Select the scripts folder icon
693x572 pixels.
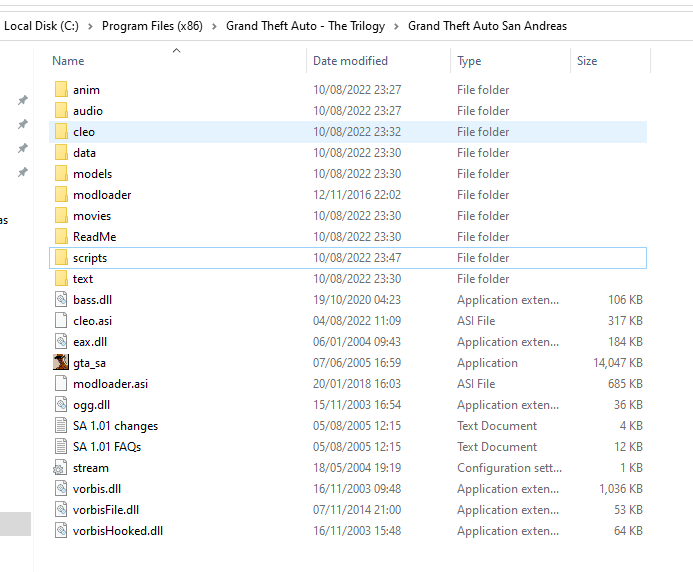61,258
